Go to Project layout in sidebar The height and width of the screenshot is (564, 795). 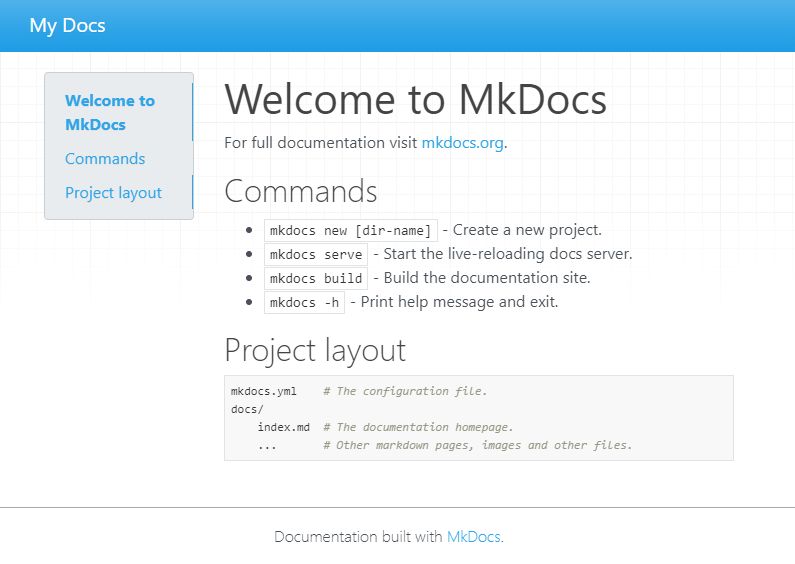pyautogui.click(x=114, y=193)
